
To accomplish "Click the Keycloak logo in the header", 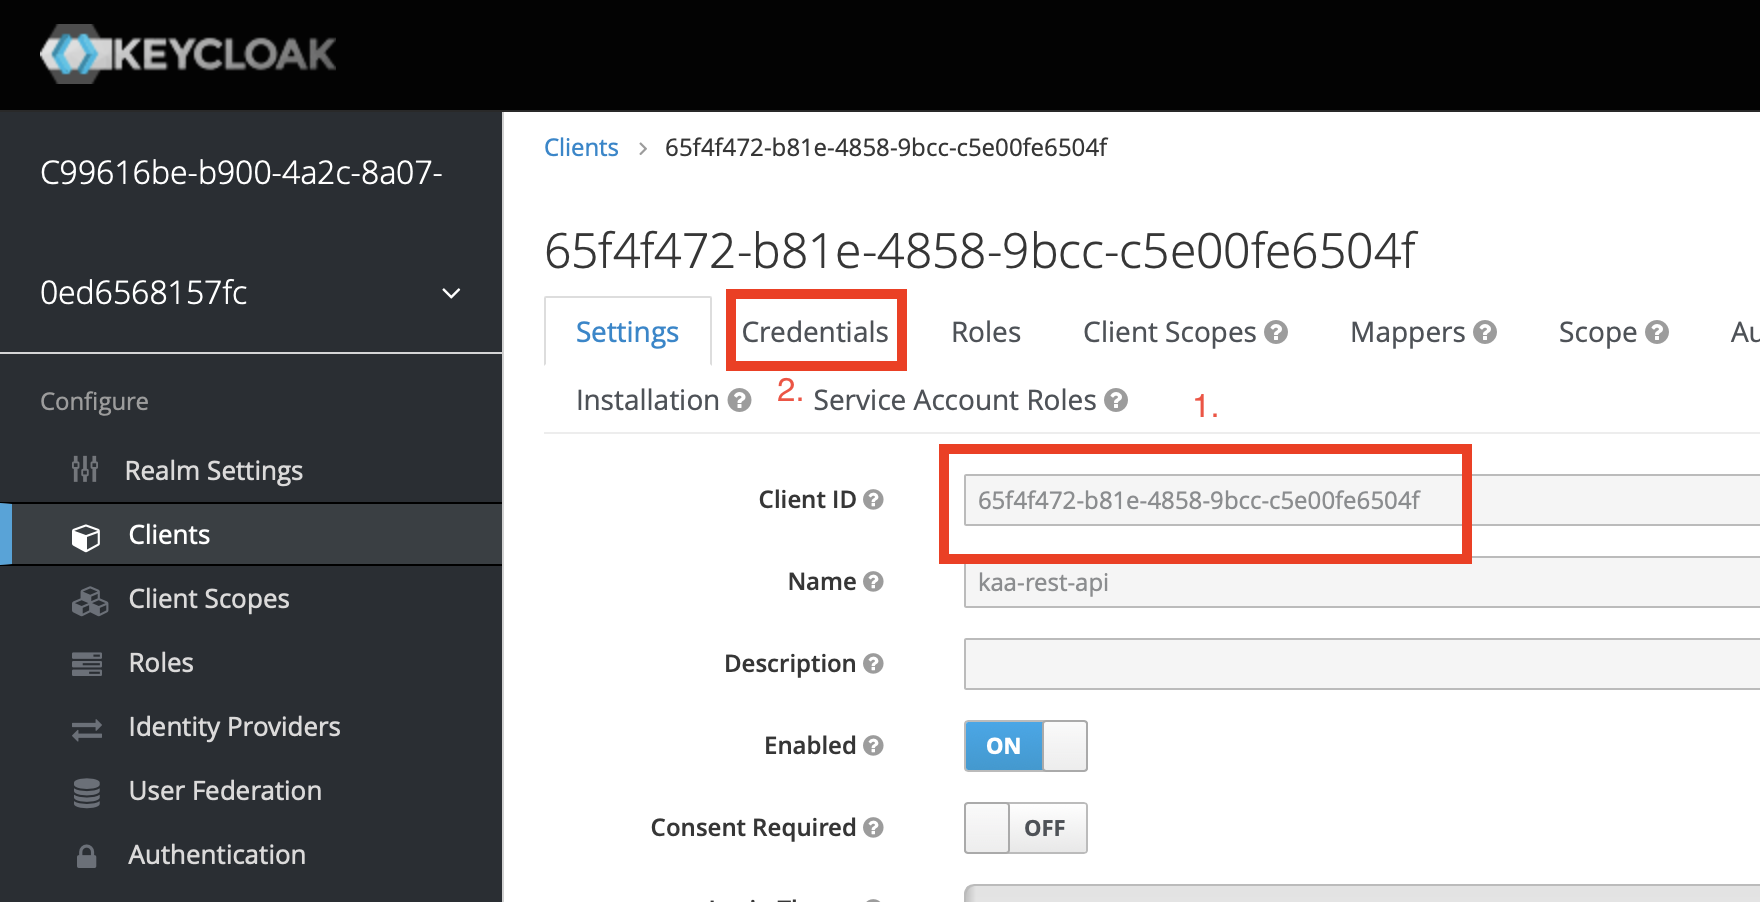I will [188, 54].
